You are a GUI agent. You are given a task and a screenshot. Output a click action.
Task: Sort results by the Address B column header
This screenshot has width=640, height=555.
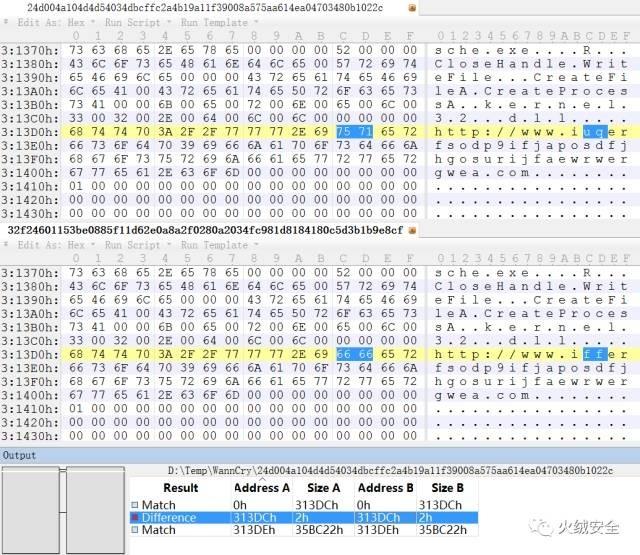point(385,488)
